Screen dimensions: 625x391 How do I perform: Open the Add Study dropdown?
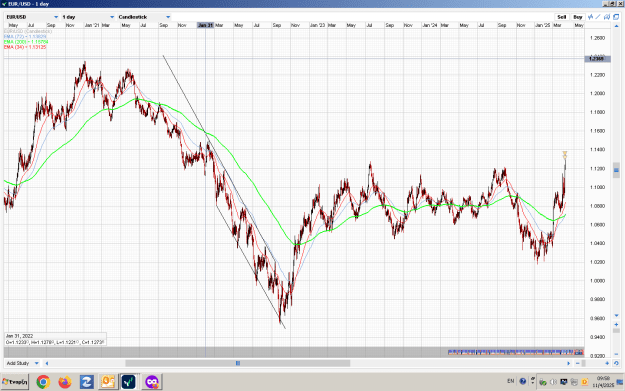coord(22,363)
